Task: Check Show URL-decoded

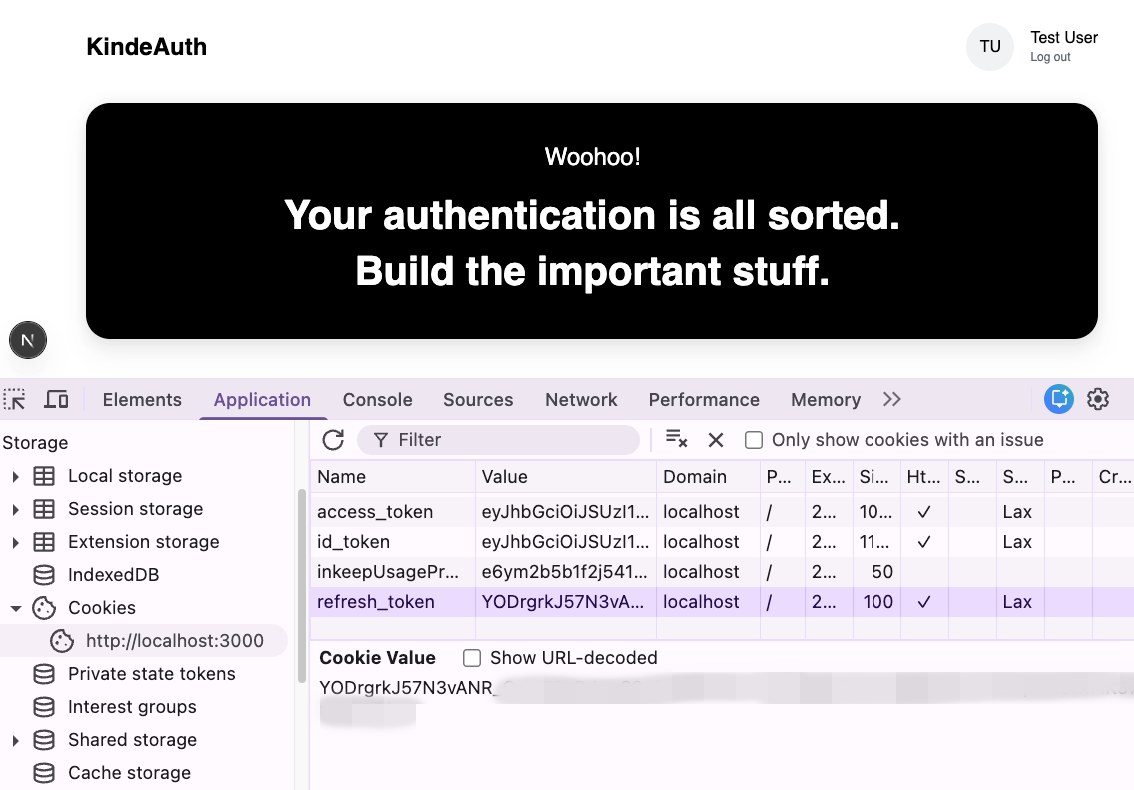Action: 471,658
